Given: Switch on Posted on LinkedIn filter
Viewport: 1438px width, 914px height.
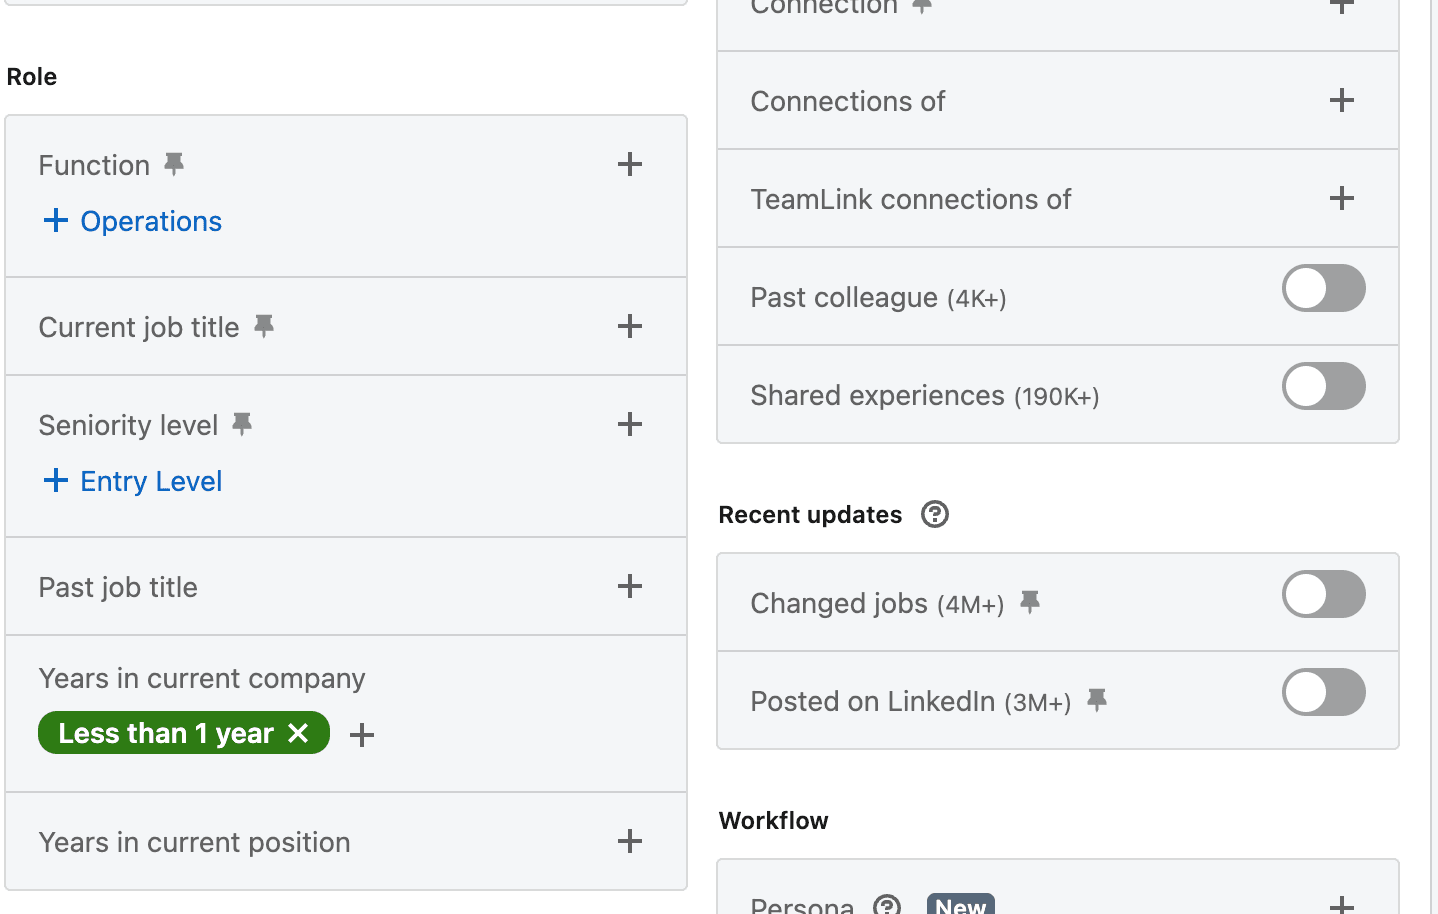Looking at the screenshot, I should 1323,693.
